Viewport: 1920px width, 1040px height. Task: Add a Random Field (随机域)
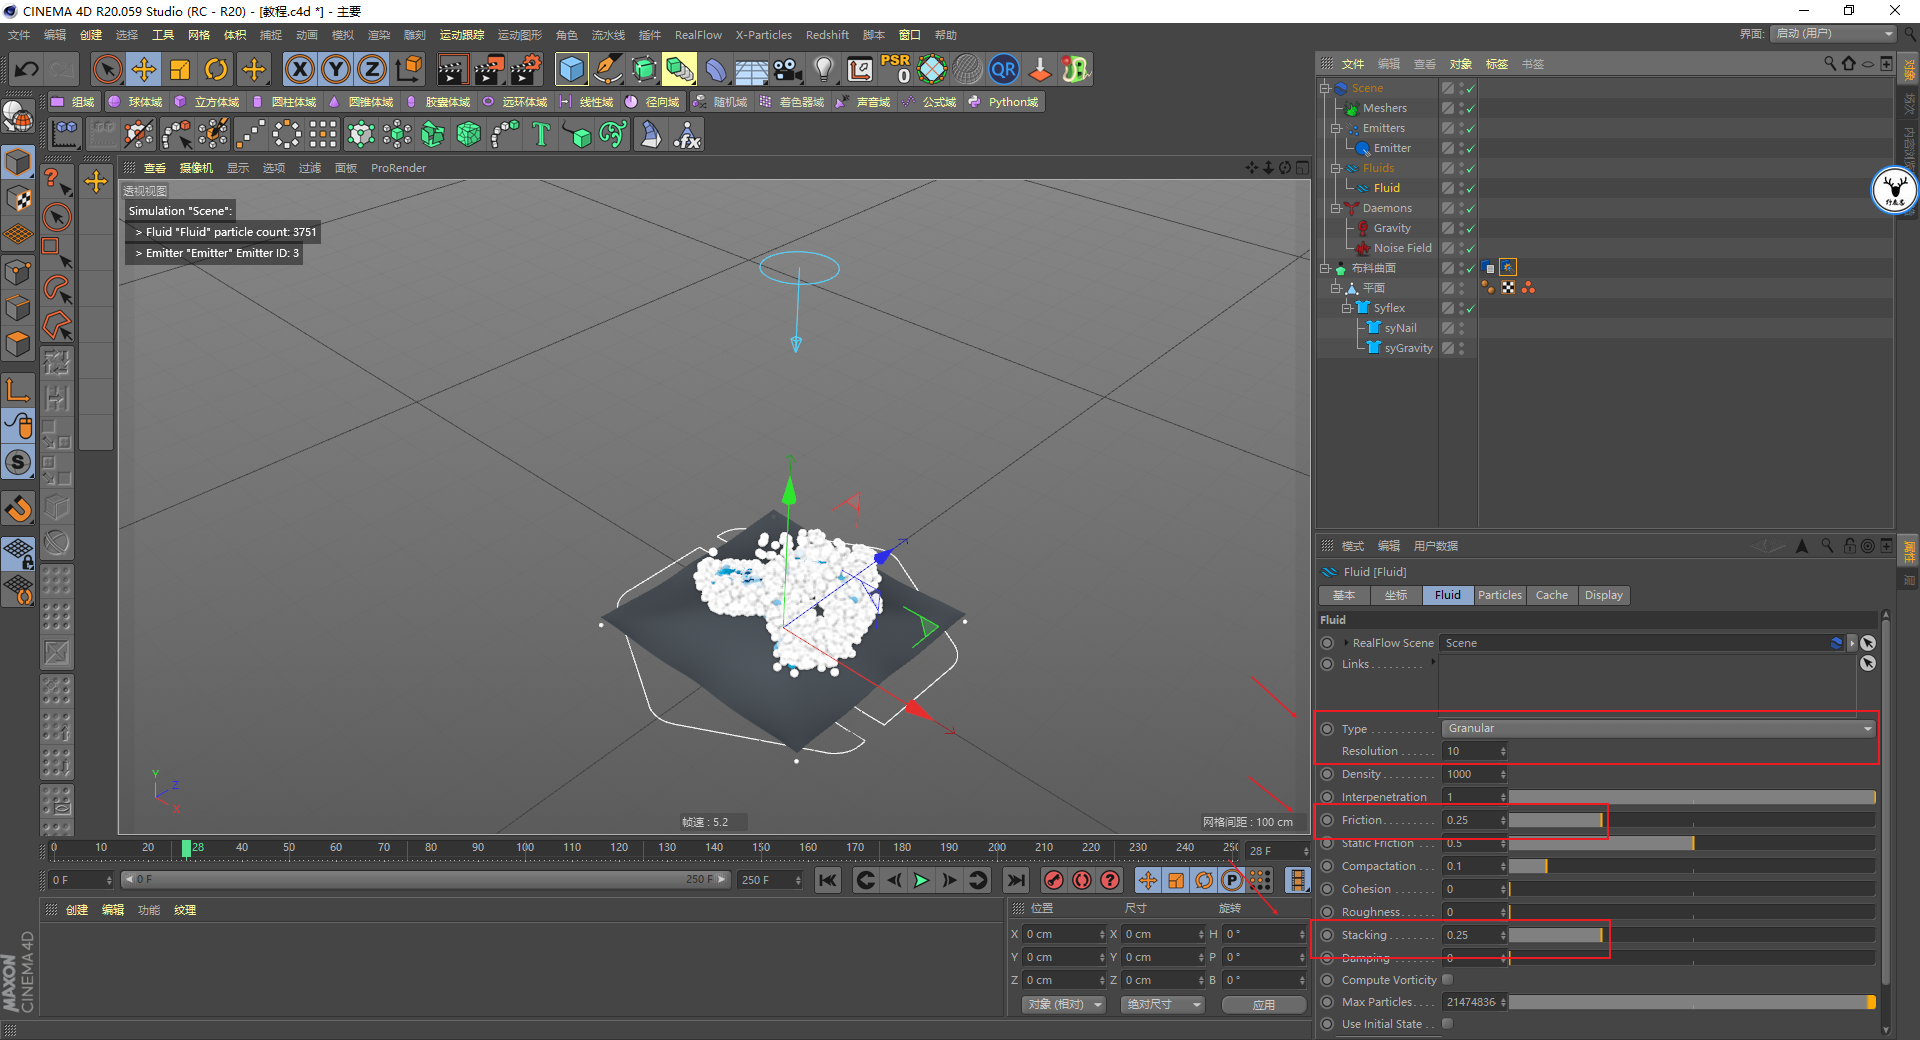coord(720,102)
